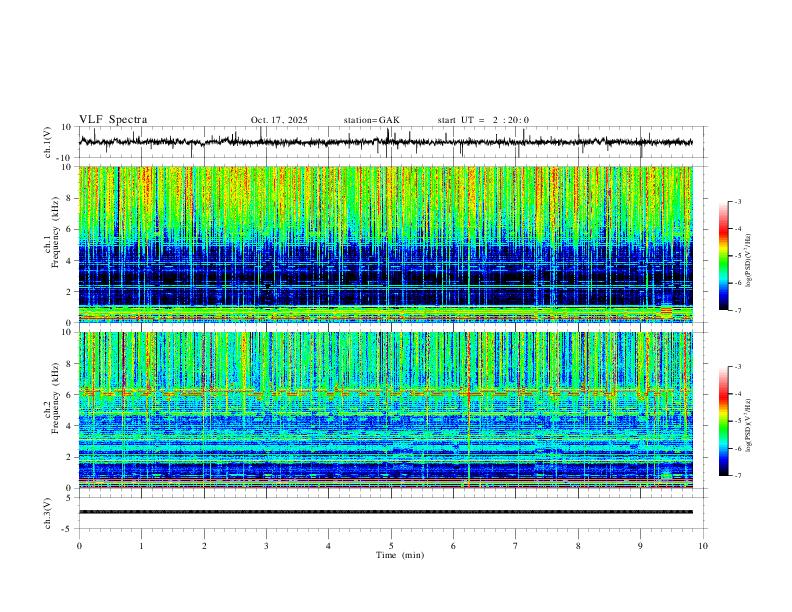Click the "start UT = 2 :20: 0" label

click(x=483, y=120)
